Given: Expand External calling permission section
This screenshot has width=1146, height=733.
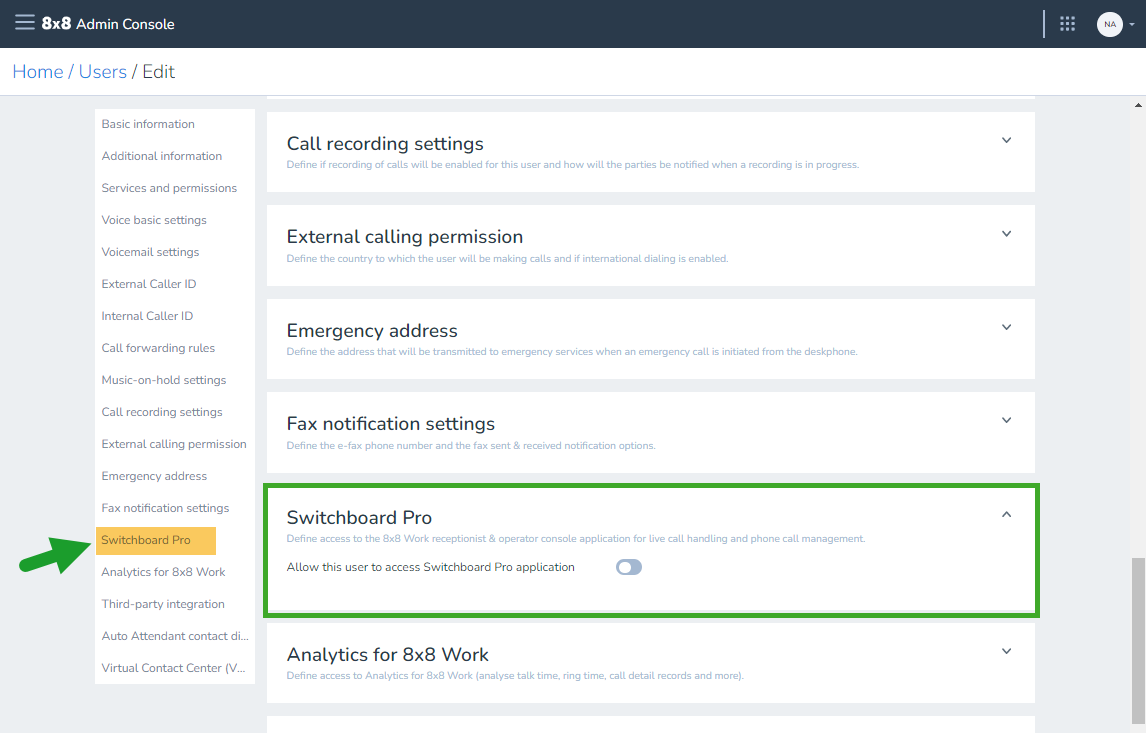Looking at the screenshot, I should coord(1006,234).
